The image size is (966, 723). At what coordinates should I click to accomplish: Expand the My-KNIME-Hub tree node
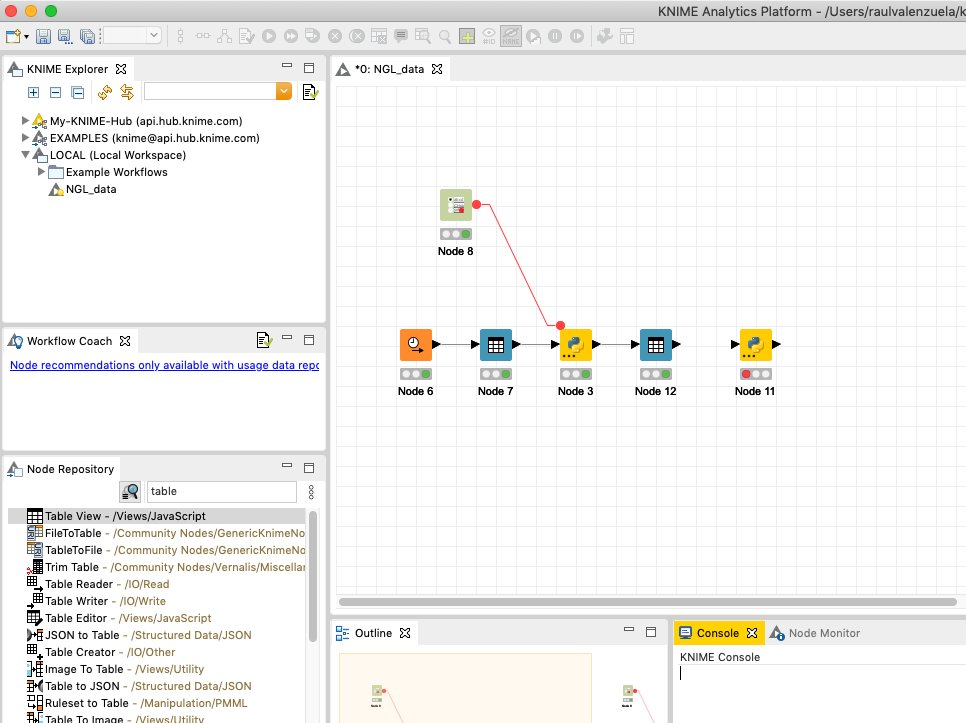click(25, 121)
